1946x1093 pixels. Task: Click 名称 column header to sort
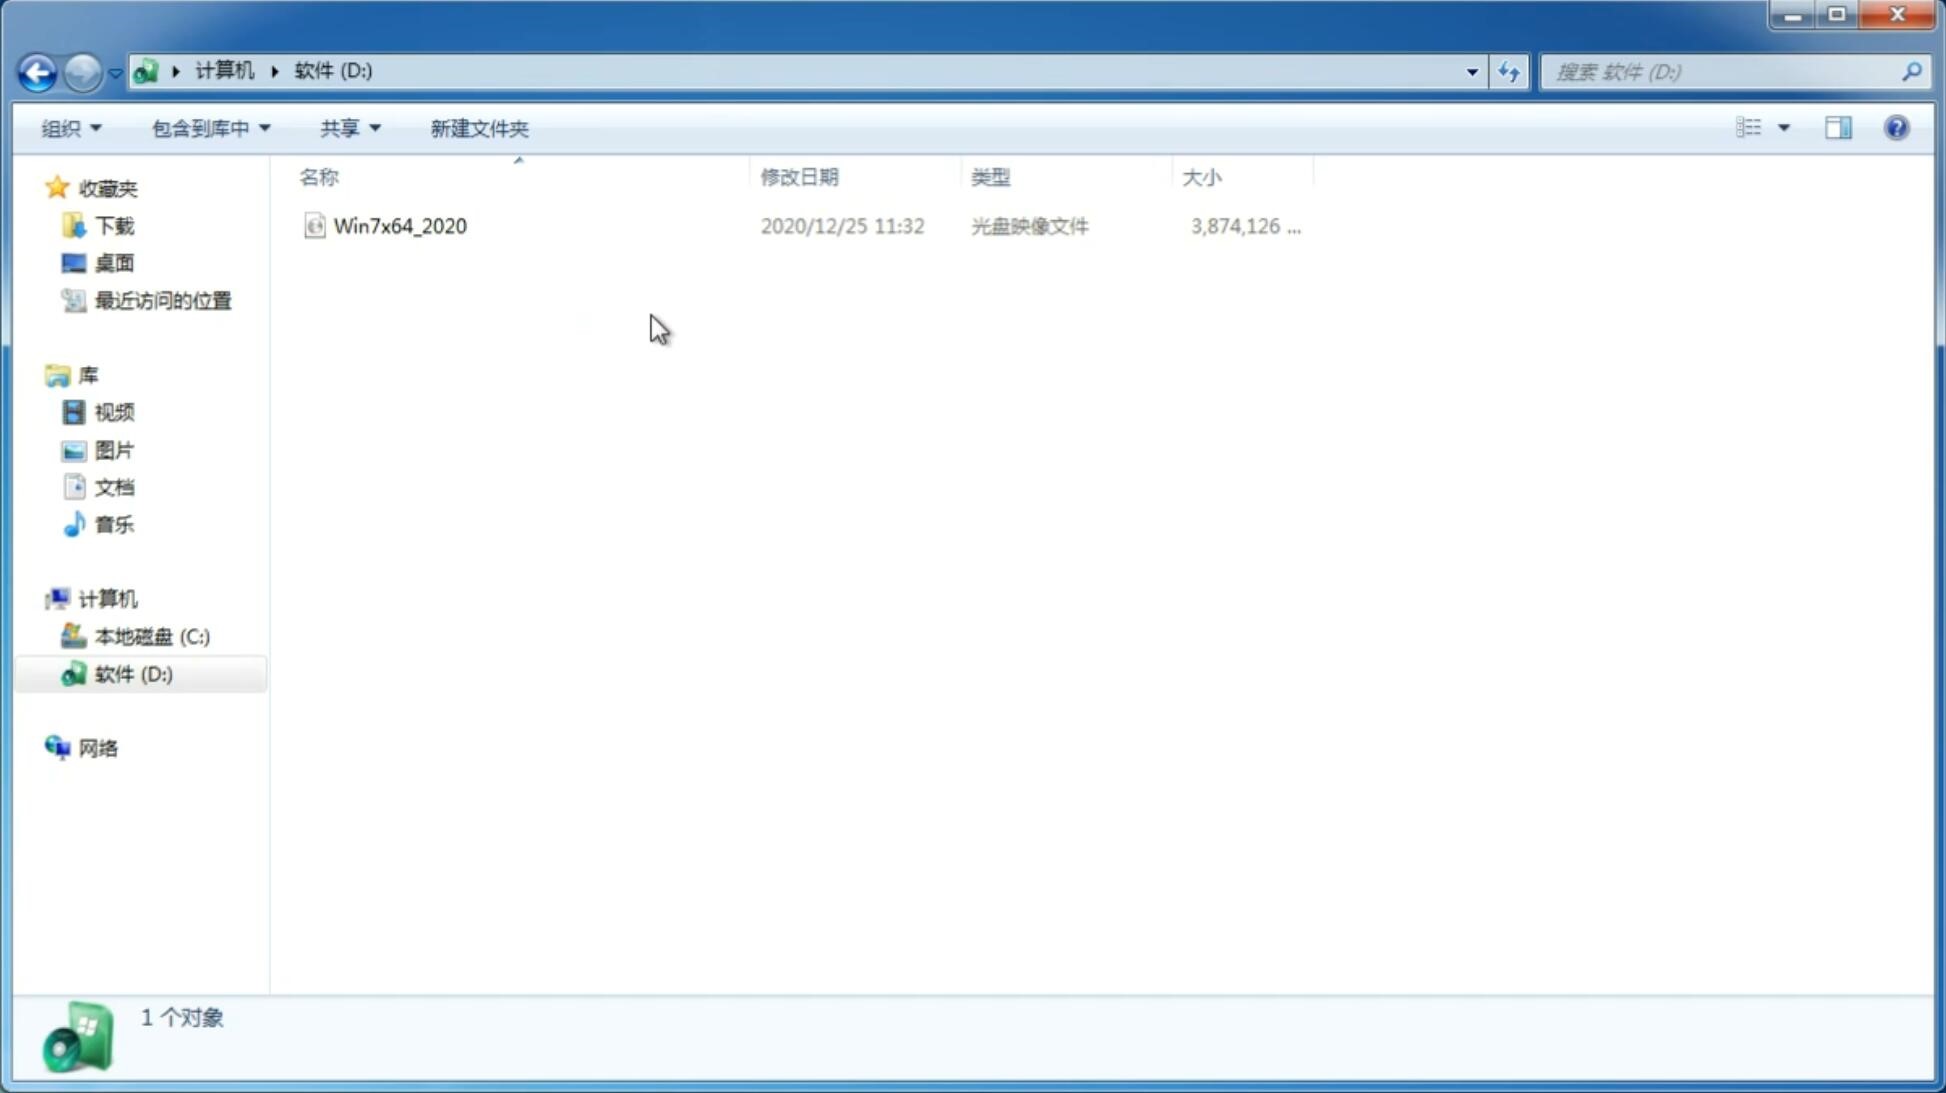point(319,176)
